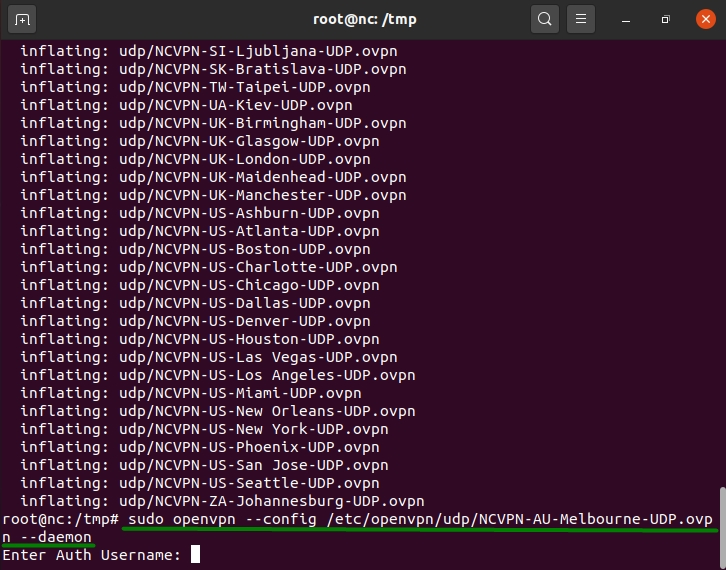This screenshot has width=726, height=570.
Task: Click the NCVPN-SI-Ljubljana-UDP.ovpn line
Action: pyautogui.click(x=209, y=51)
